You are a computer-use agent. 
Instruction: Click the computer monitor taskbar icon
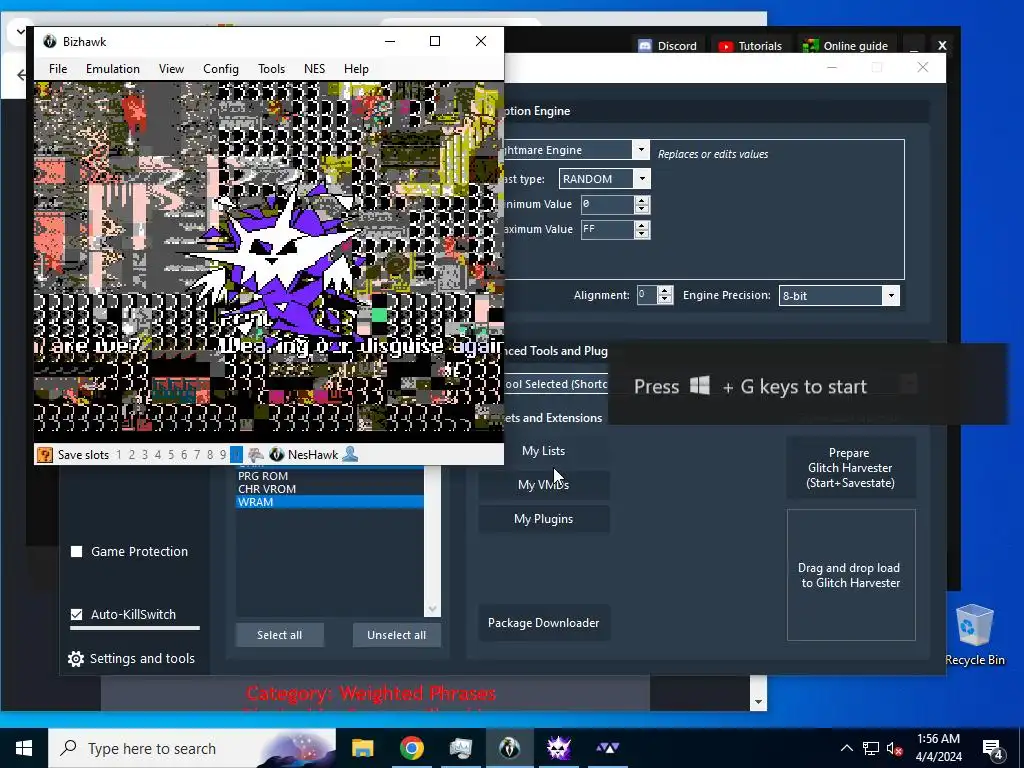tap(460, 748)
